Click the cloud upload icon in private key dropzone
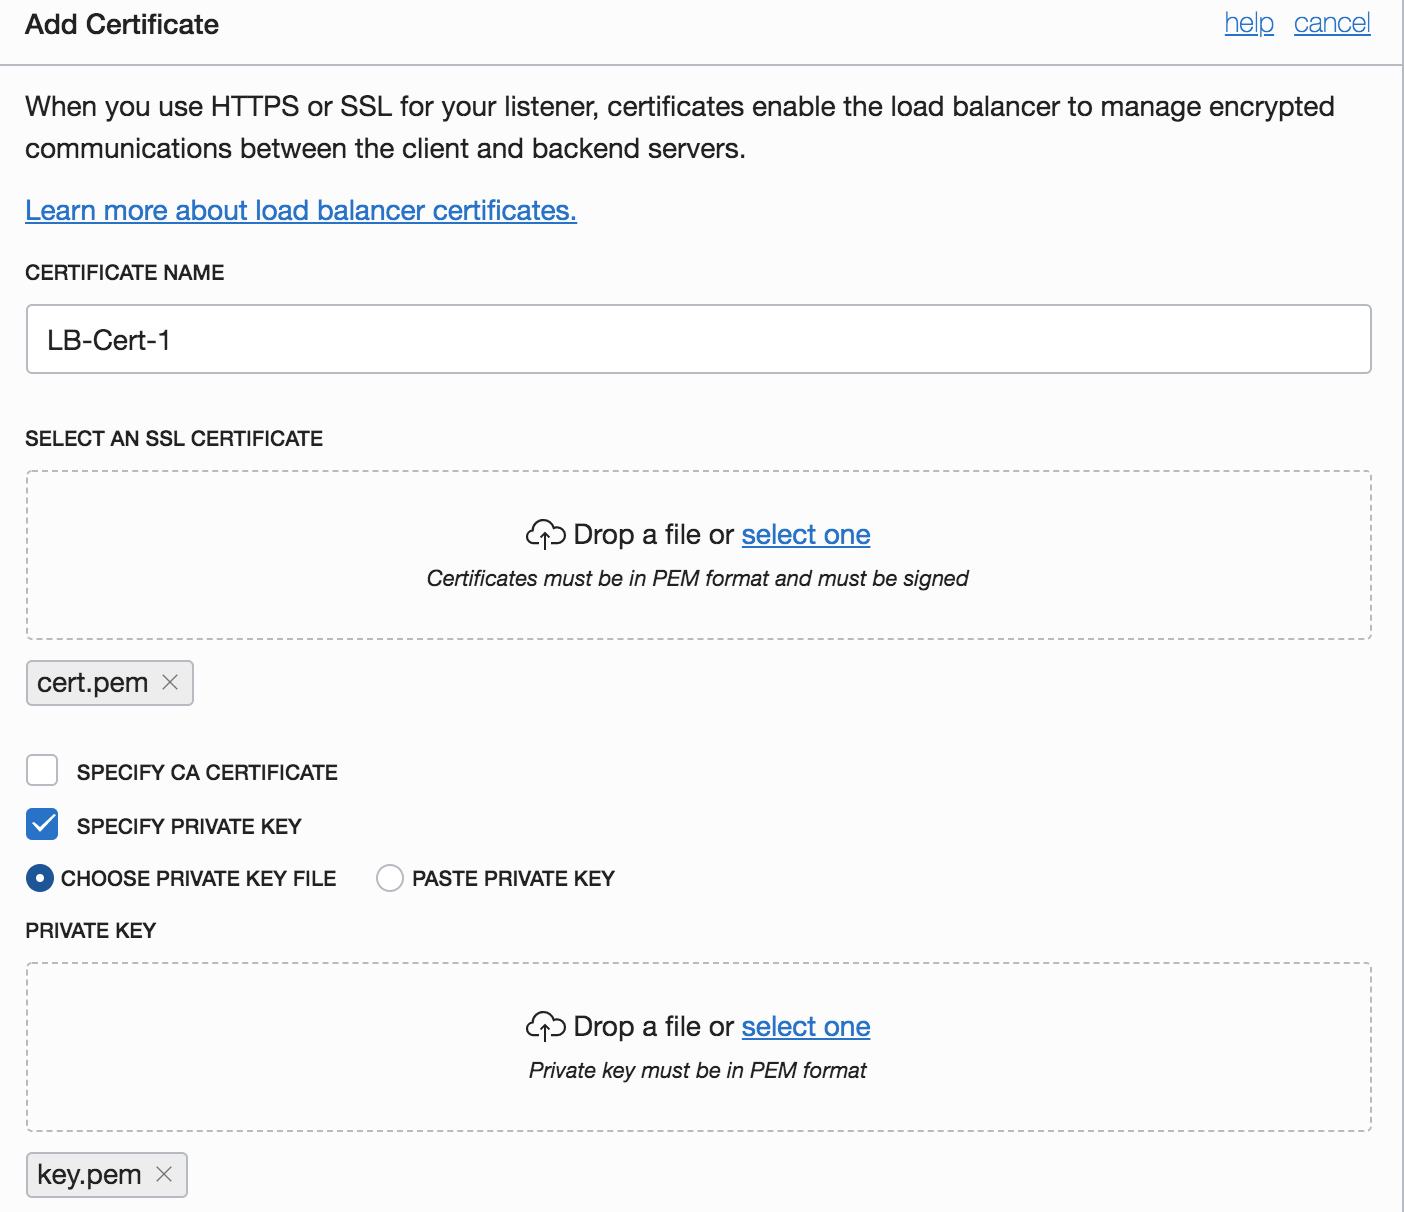 [545, 1027]
